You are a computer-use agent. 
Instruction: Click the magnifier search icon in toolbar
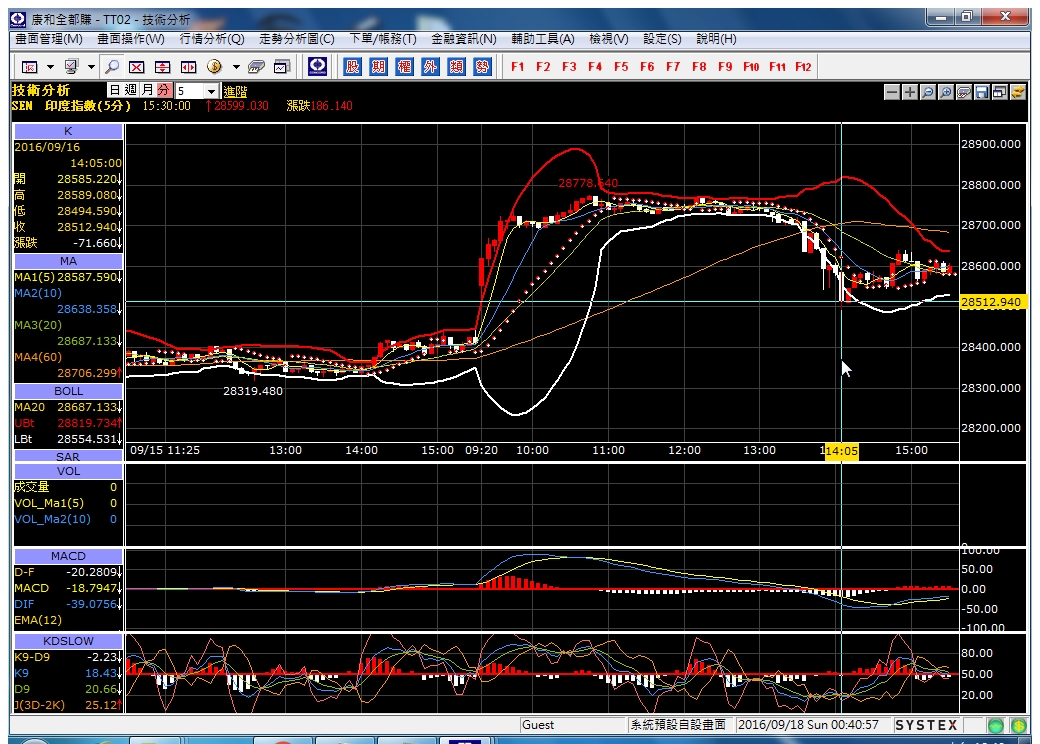[x=112, y=66]
